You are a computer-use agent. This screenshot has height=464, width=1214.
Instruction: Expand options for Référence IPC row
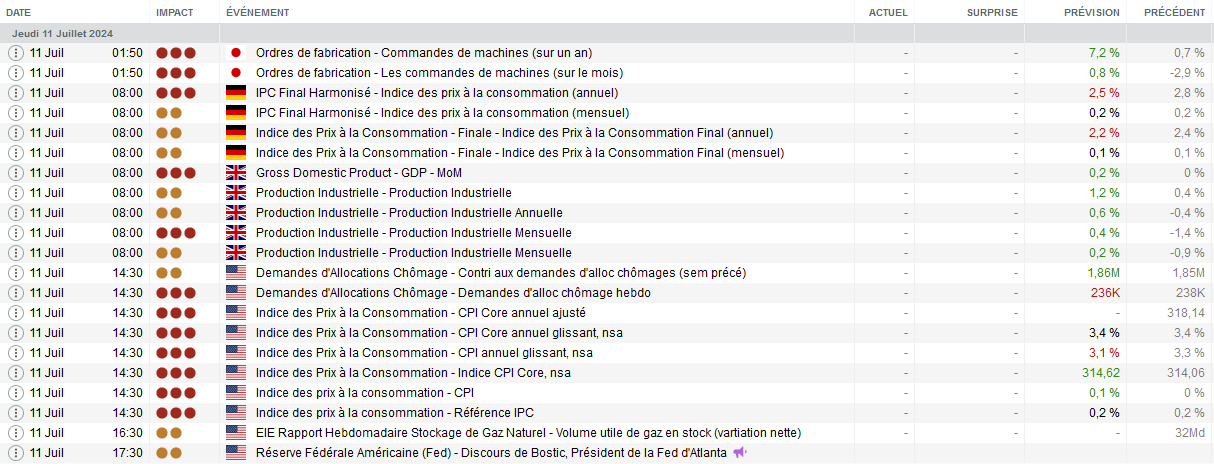point(15,413)
